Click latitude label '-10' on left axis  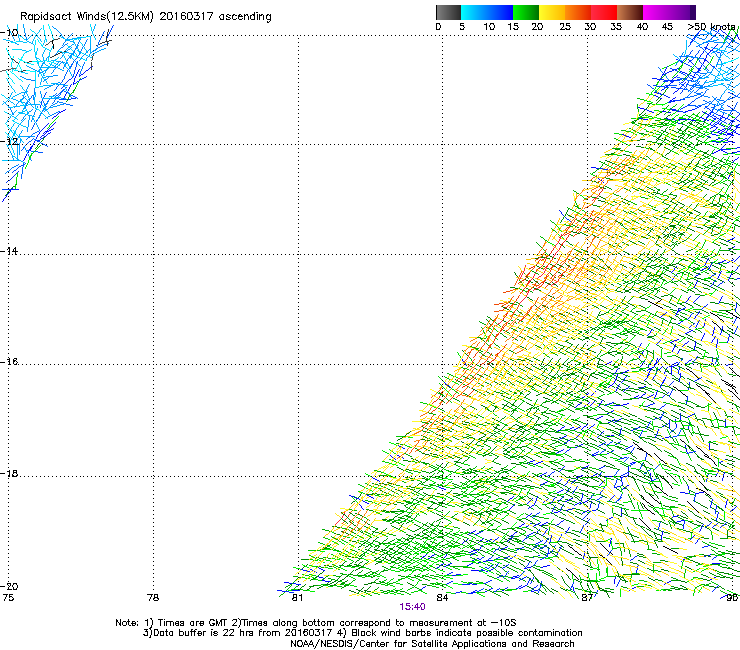coord(9,33)
